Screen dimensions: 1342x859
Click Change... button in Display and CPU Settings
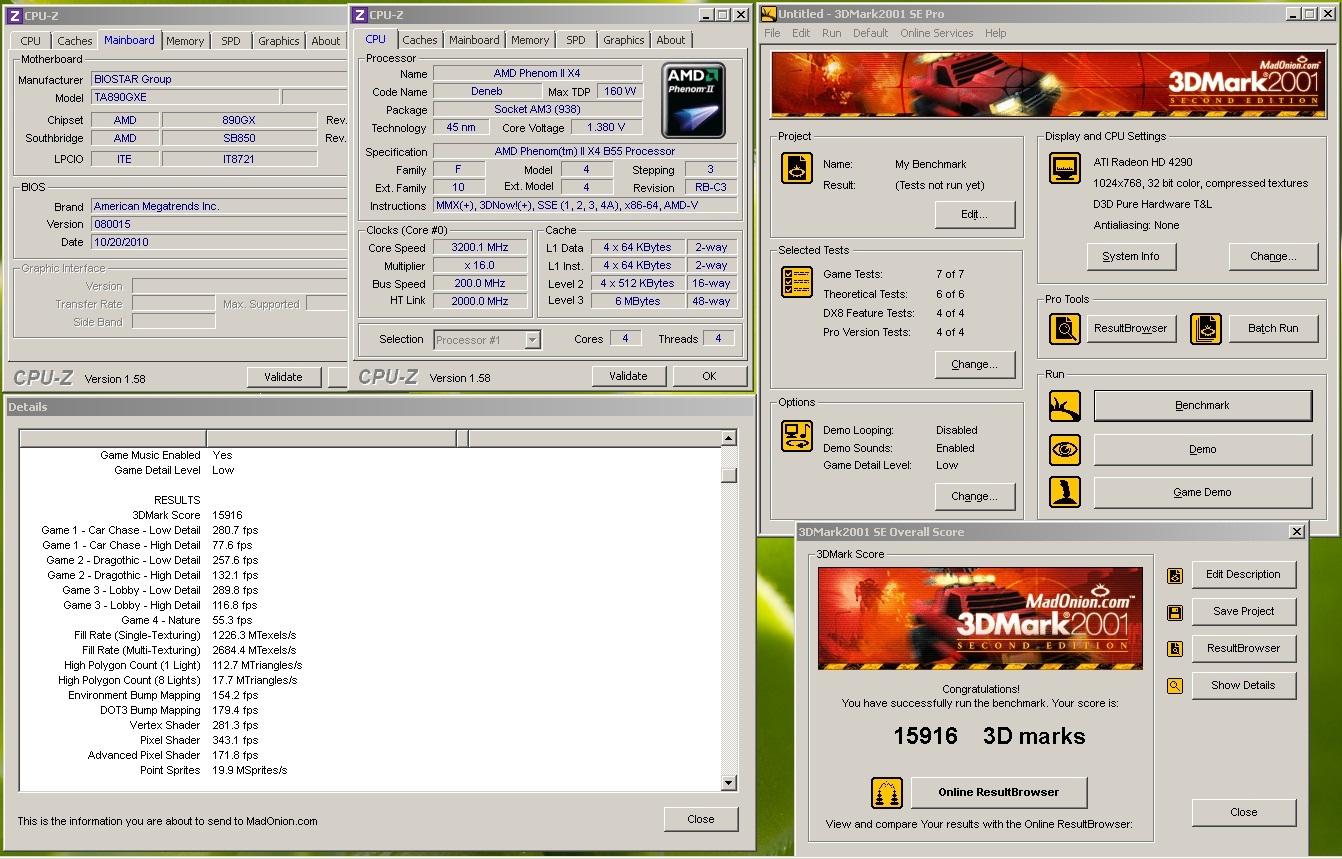1273,256
